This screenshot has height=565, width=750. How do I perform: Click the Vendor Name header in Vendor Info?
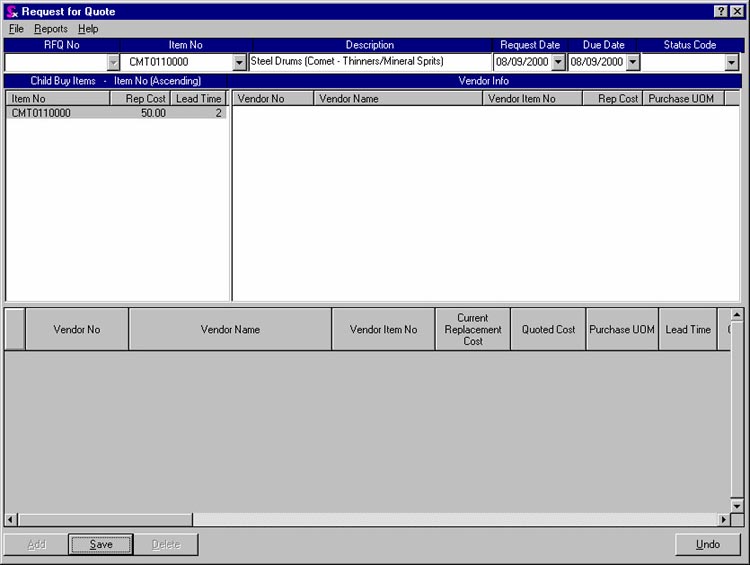398,99
